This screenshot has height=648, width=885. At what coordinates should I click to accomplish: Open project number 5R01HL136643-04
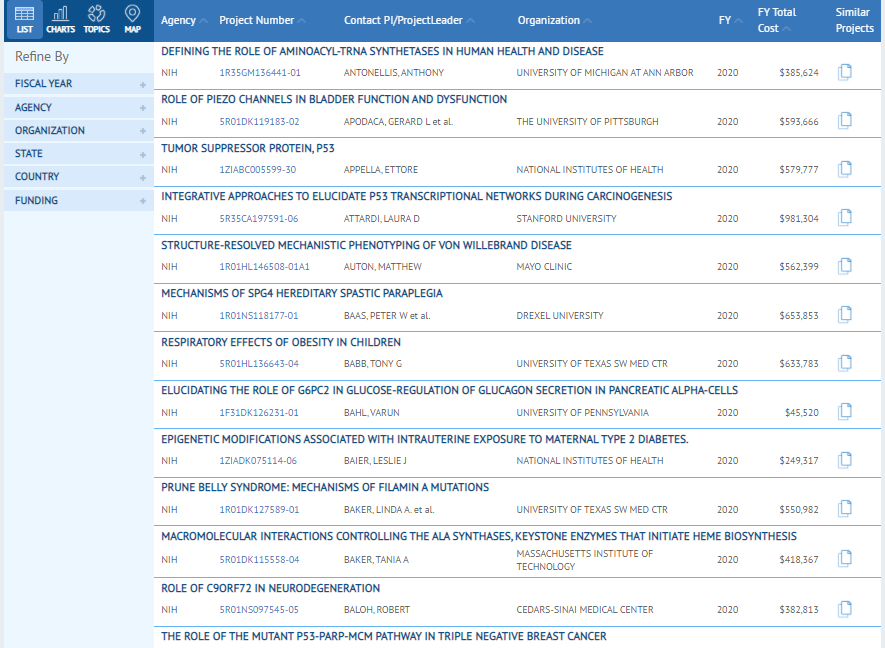(259, 364)
